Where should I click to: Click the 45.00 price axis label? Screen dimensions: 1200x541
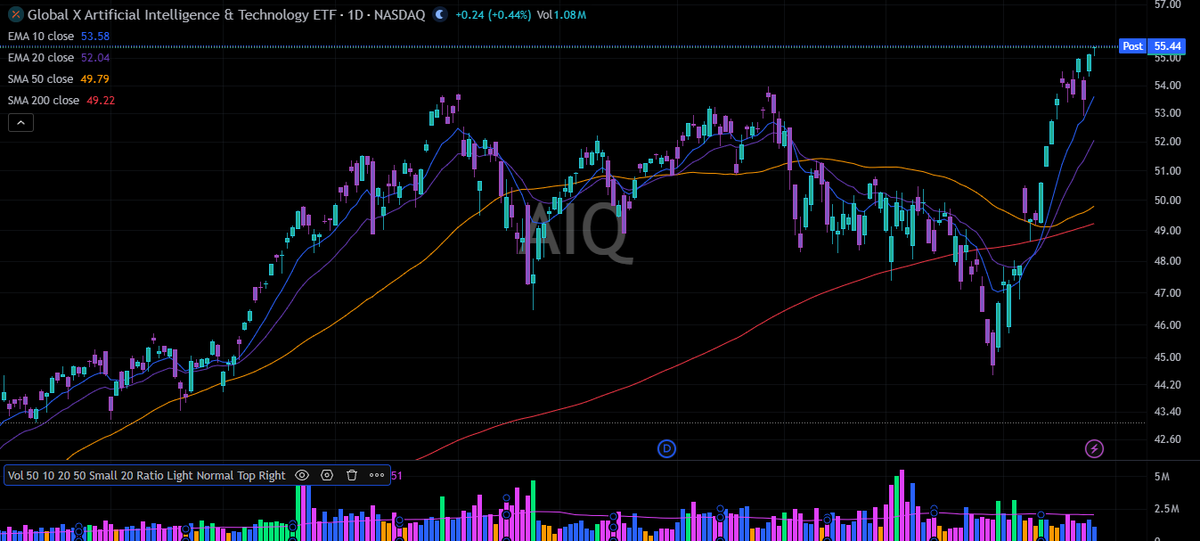click(x=1169, y=357)
